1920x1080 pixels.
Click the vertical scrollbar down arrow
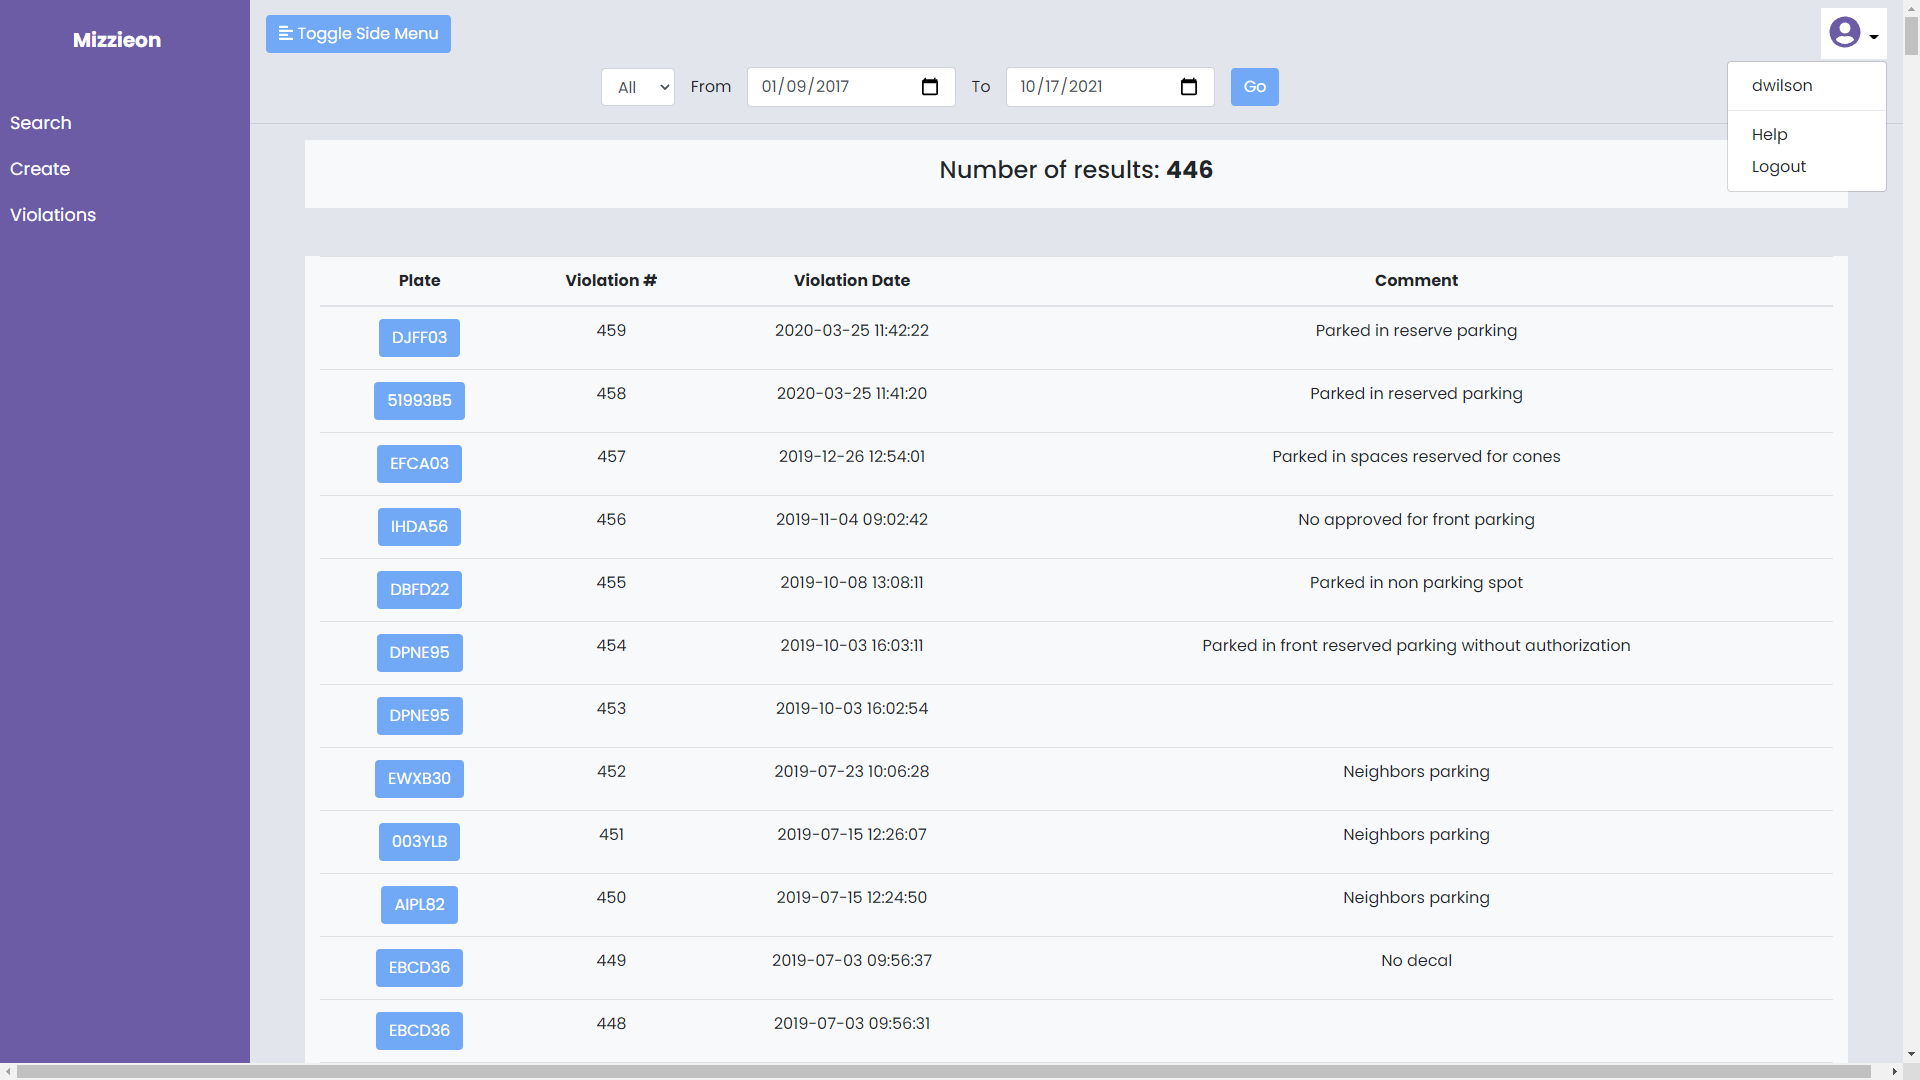coord(1911,1054)
